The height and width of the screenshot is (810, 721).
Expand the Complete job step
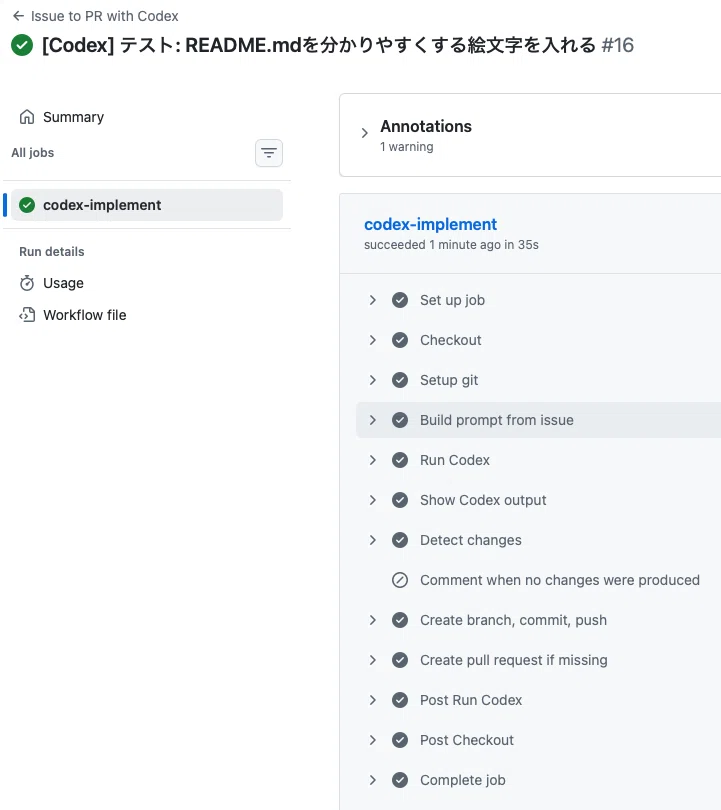(372, 780)
